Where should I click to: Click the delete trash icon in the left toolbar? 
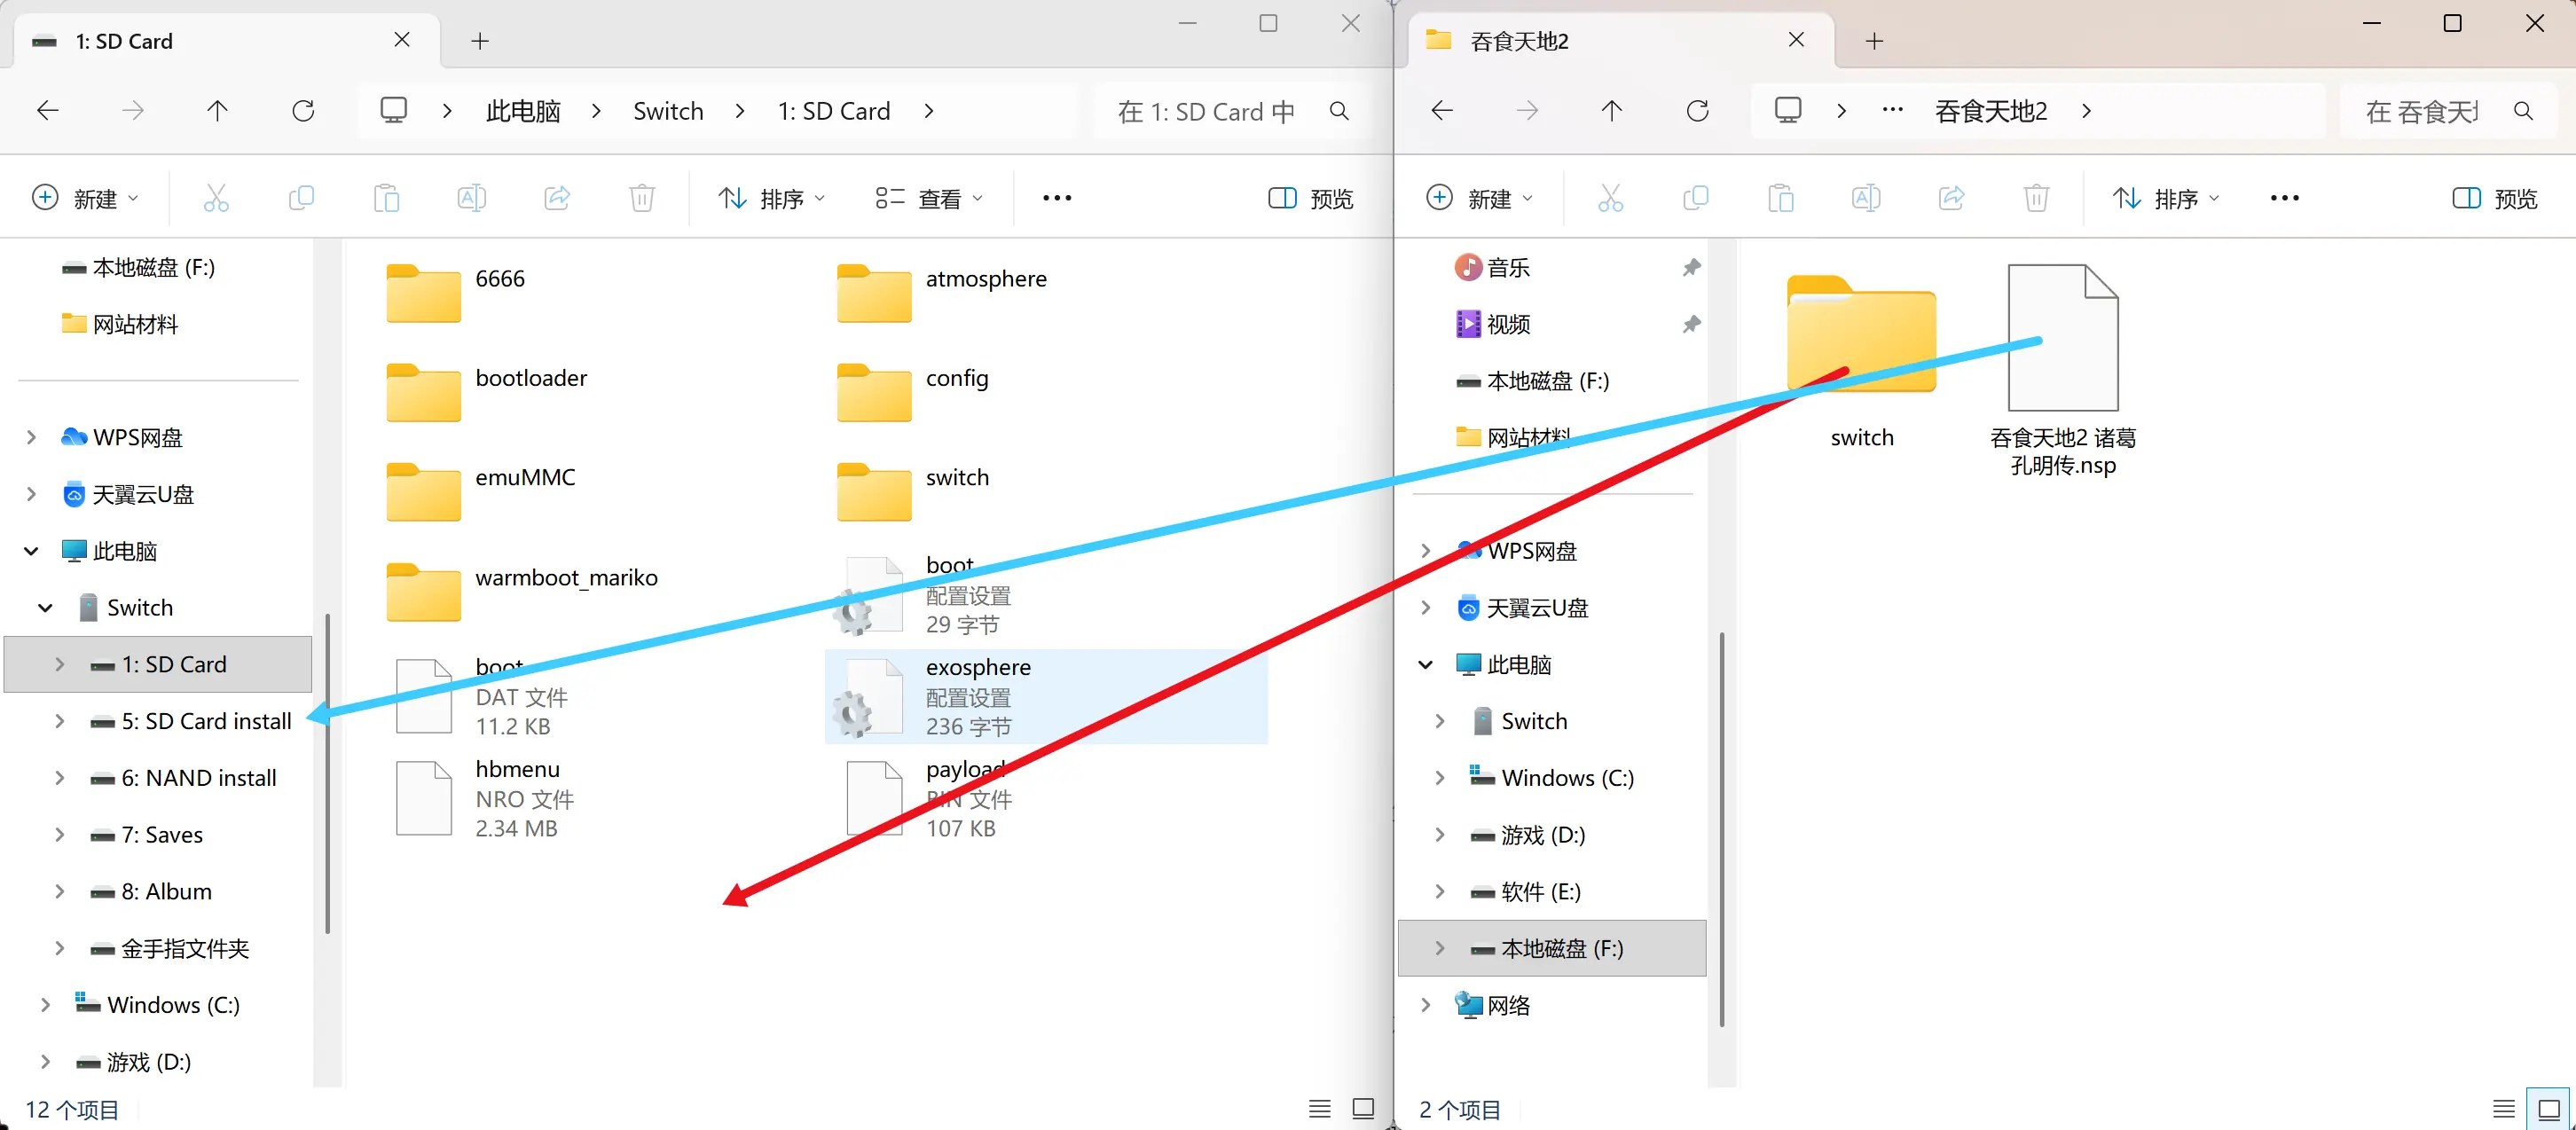pyautogui.click(x=642, y=198)
